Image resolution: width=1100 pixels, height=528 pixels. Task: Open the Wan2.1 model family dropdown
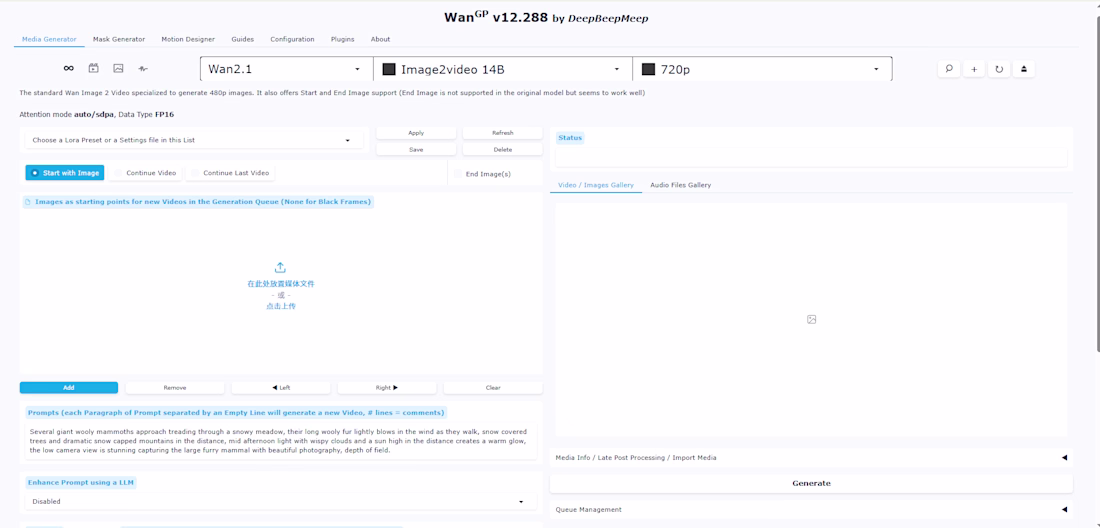point(286,69)
